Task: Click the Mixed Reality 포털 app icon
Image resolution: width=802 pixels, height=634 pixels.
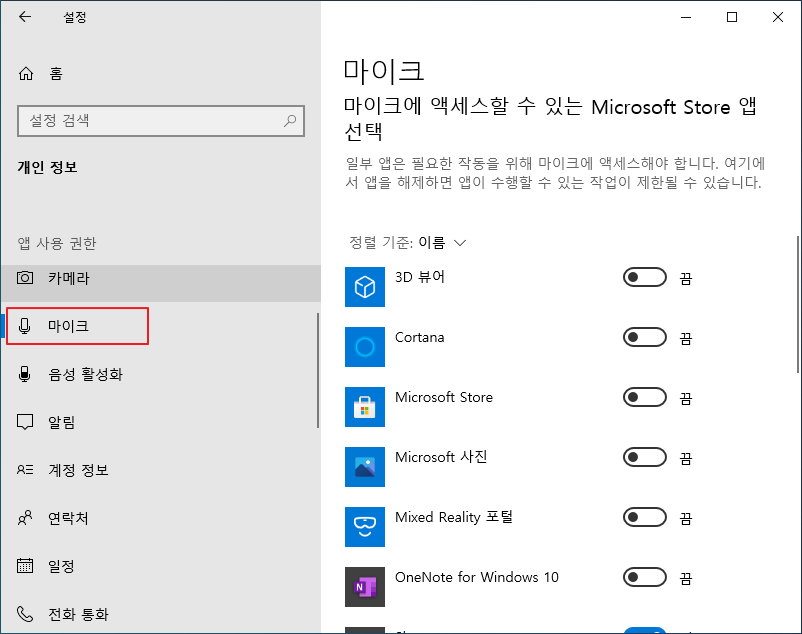Action: tap(365, 527)
